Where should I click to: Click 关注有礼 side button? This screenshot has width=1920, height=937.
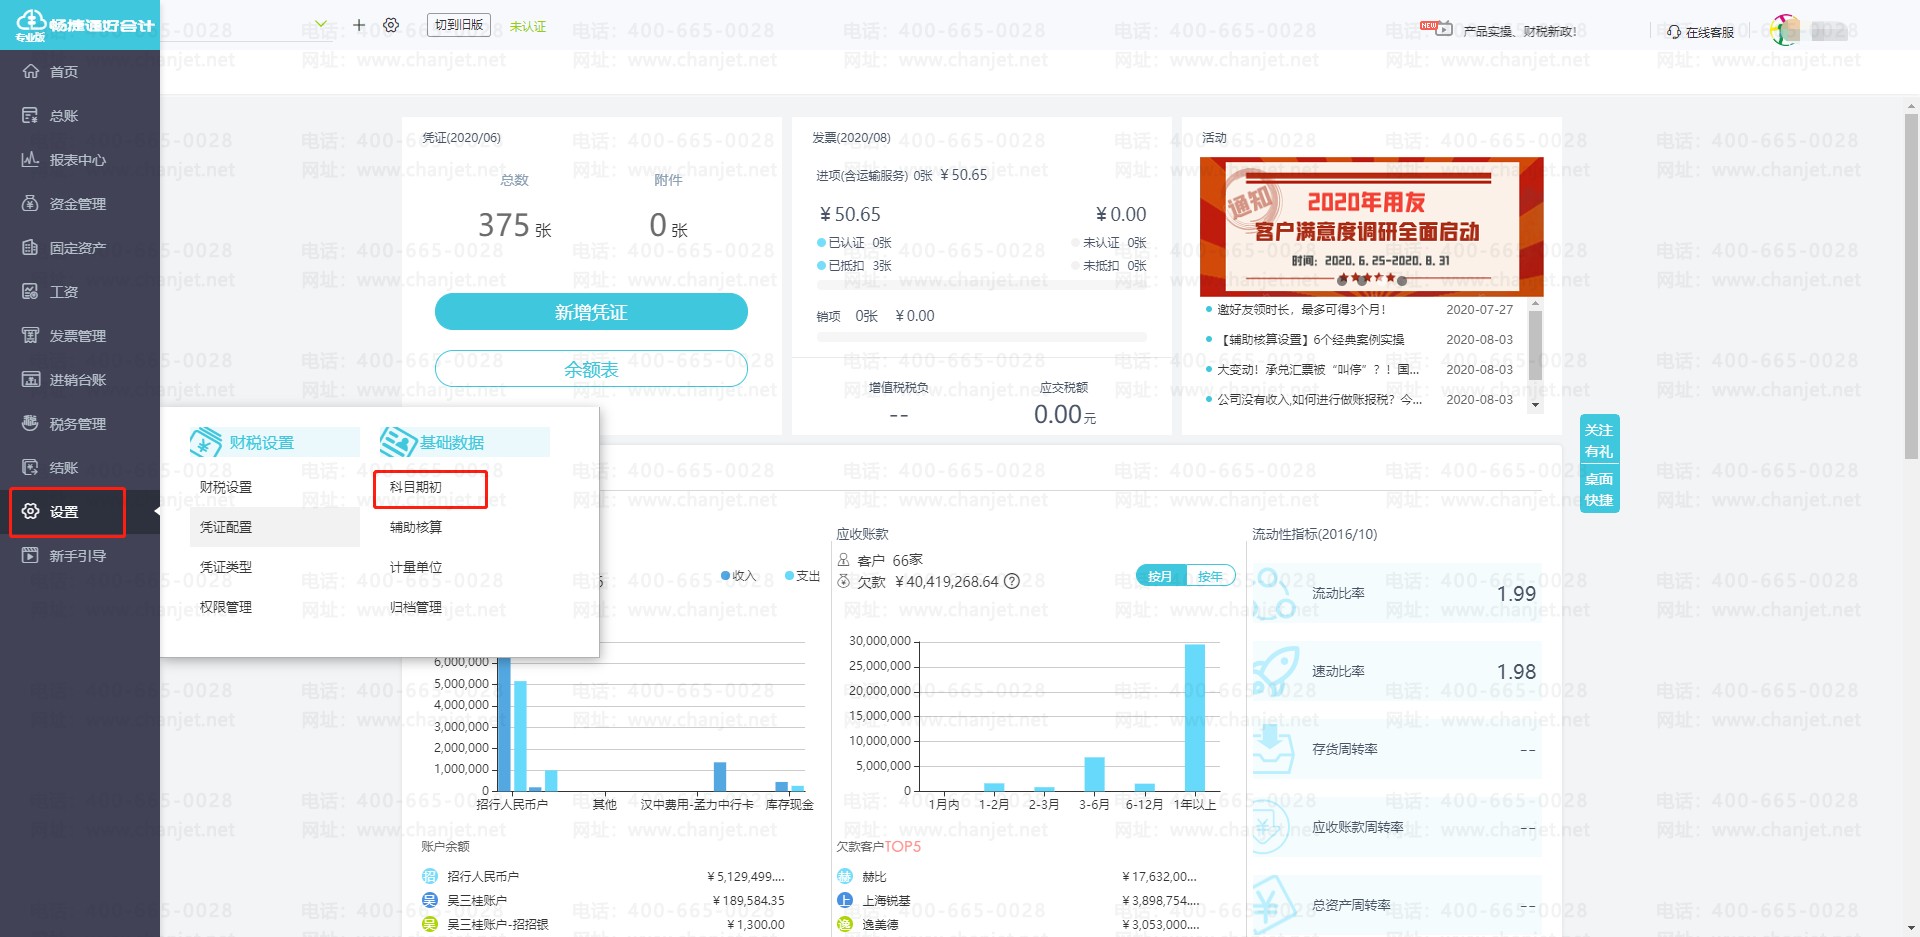(x=1599, y=441)
